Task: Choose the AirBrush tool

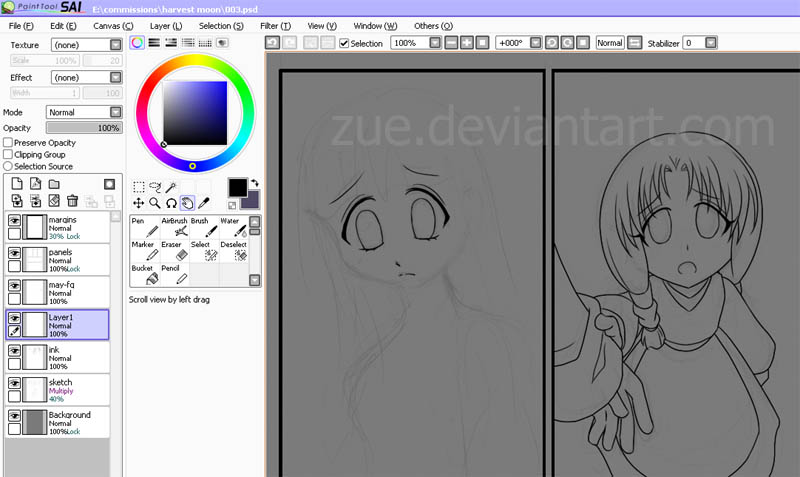Action: click(x=174, y=226)
